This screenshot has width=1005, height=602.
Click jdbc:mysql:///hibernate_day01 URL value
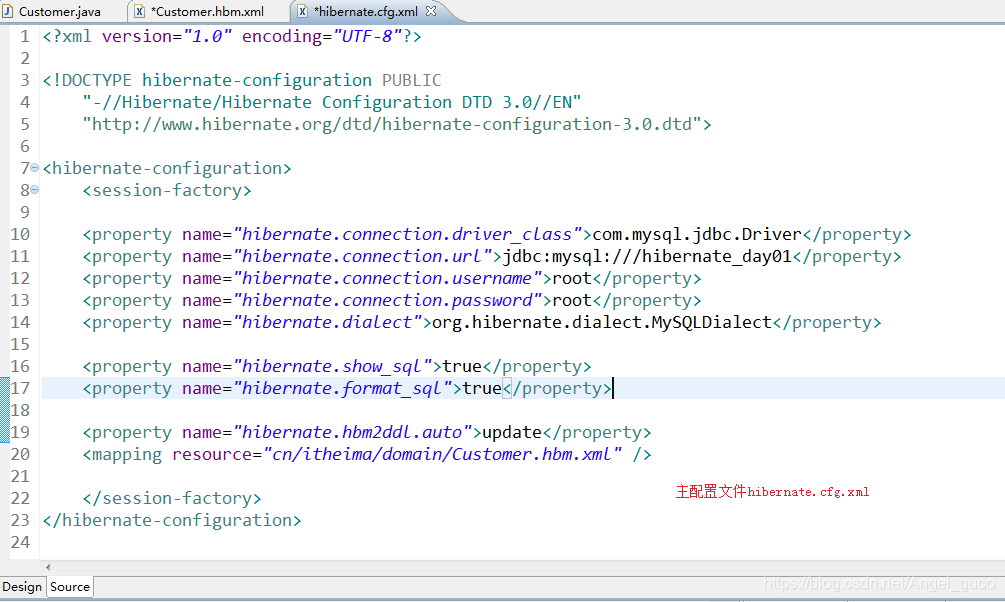point(647,256)
